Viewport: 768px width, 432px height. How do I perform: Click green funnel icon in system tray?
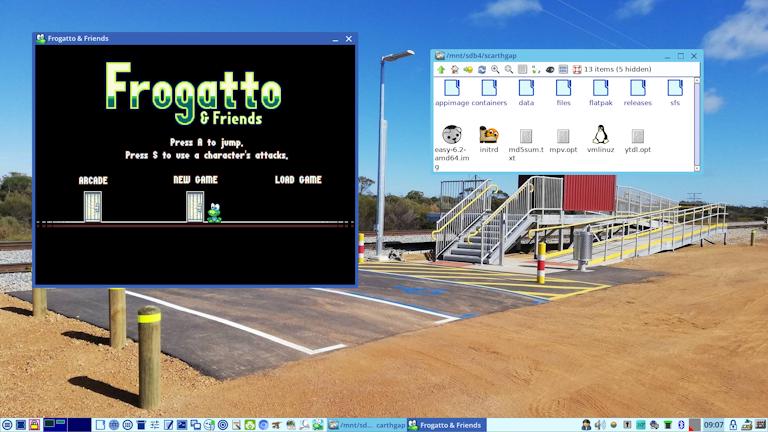point(668,425)
